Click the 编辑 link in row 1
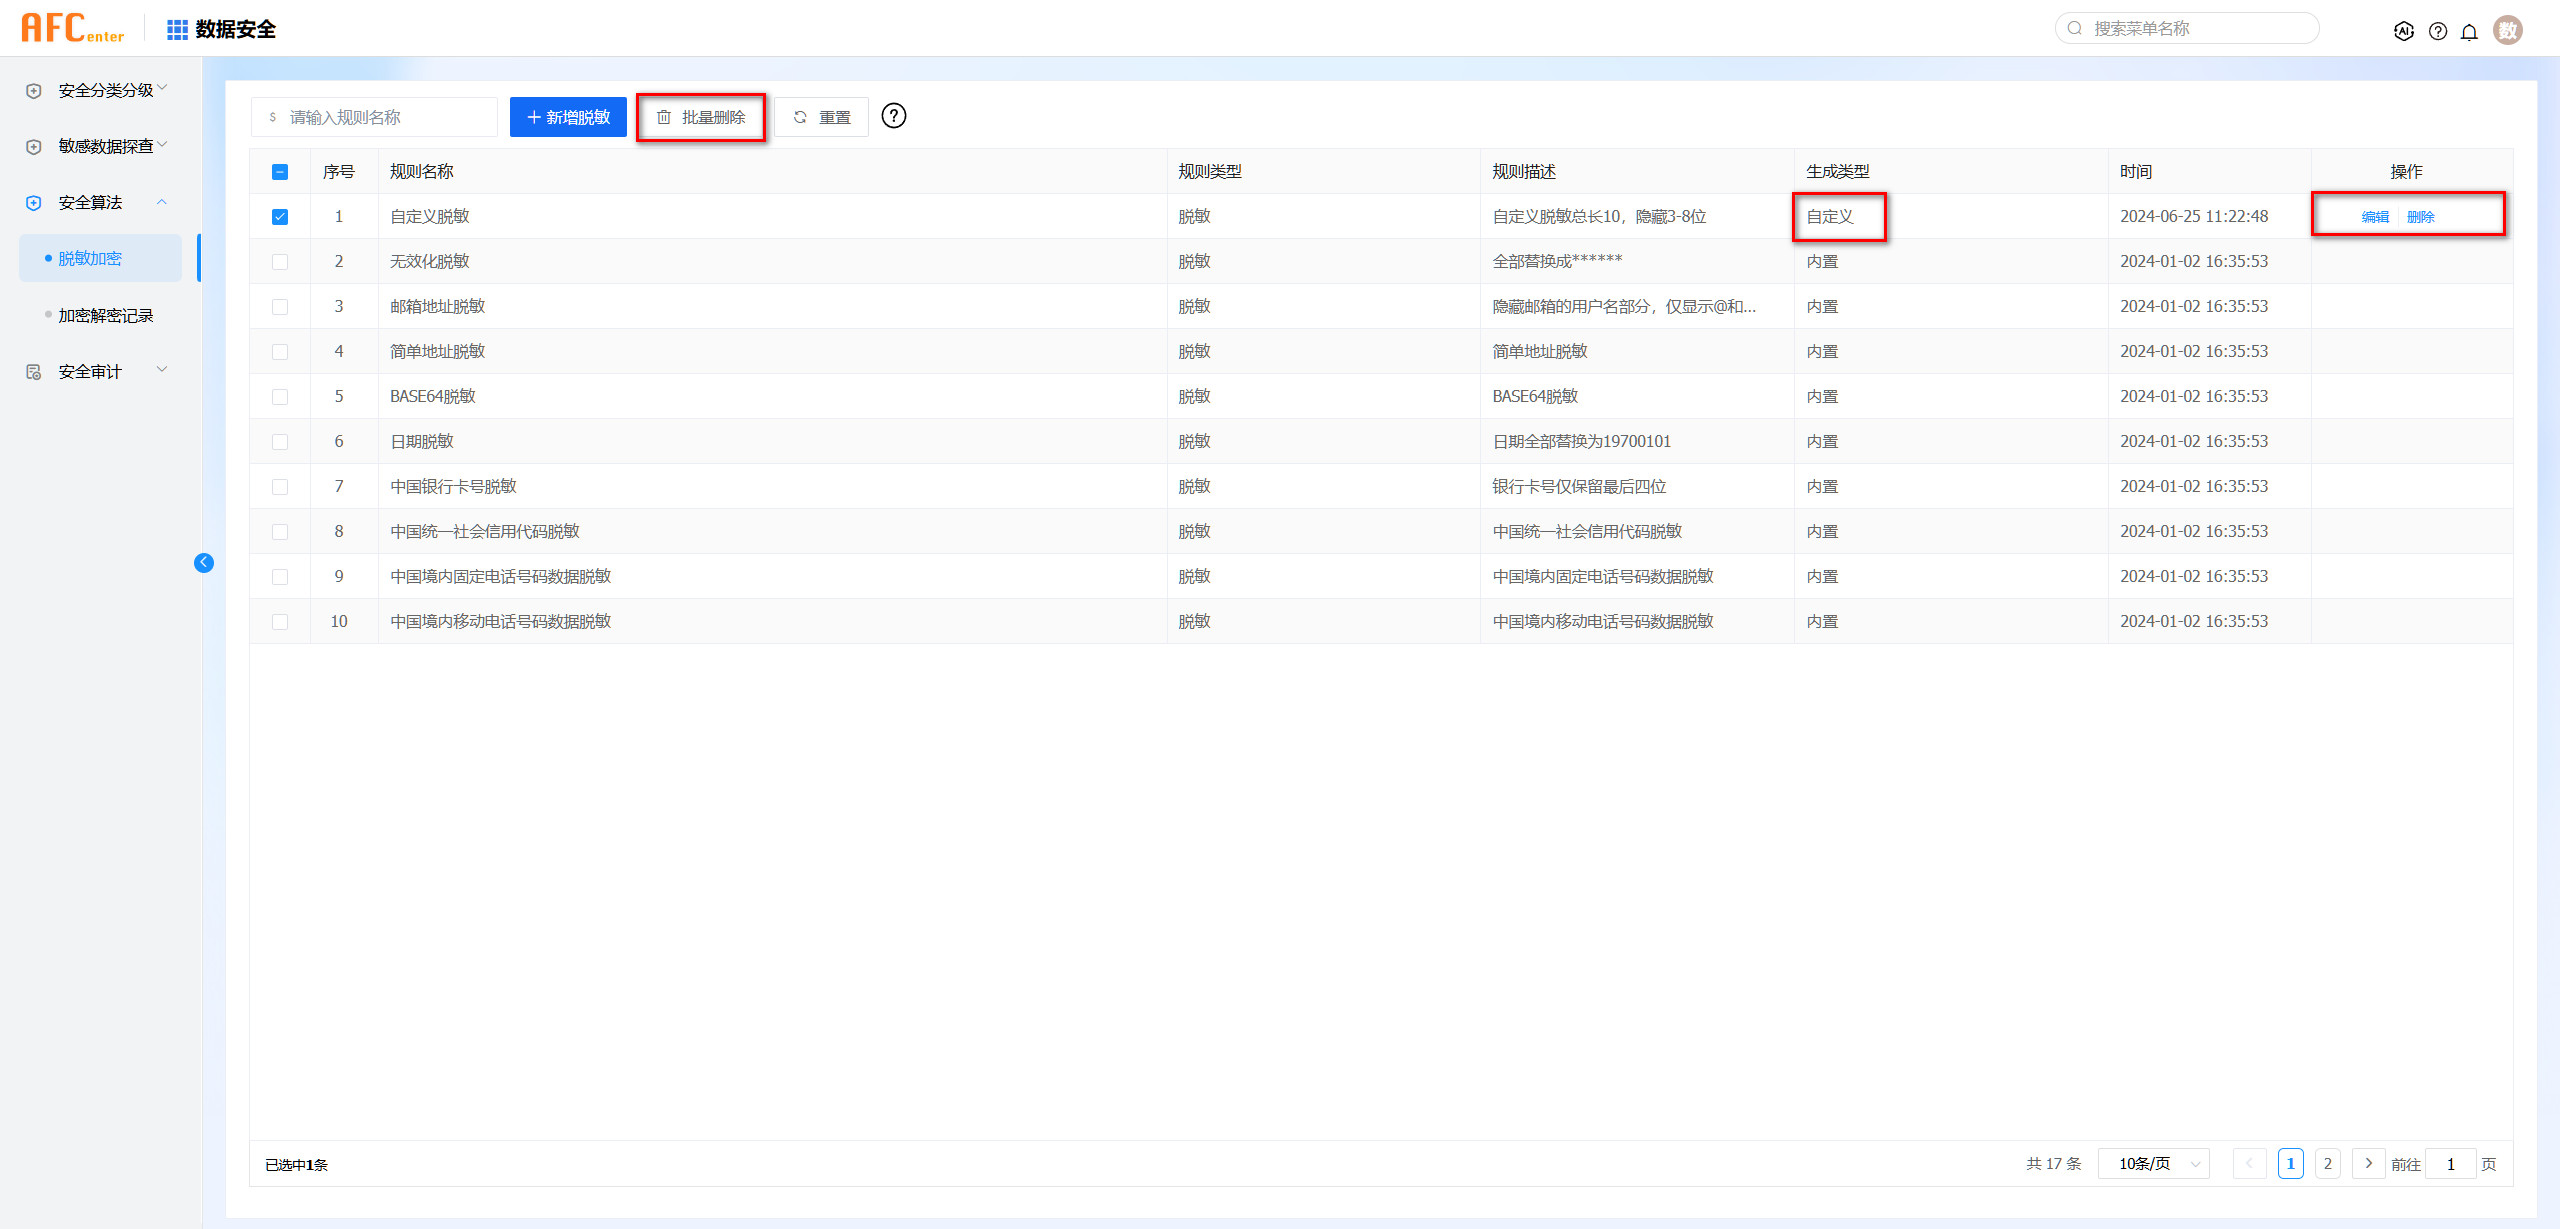2560x1229 pixels. point(2374,217)
